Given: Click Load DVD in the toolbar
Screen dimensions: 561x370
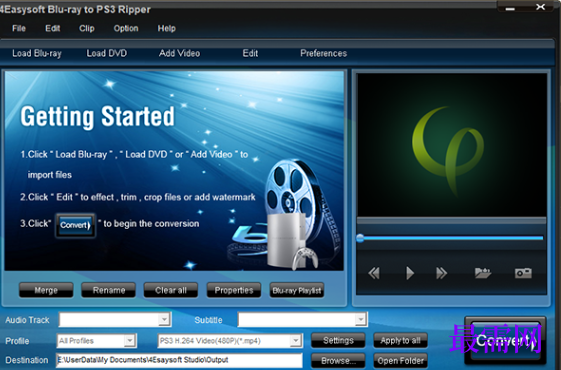Looking at the screenshot, I should coord(107,53).
